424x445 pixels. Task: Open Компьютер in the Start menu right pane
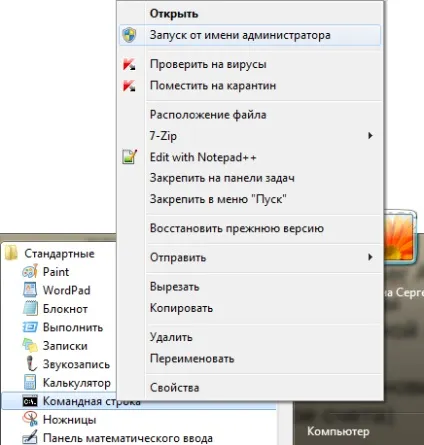pyautogui.click(x=338, y=431)
